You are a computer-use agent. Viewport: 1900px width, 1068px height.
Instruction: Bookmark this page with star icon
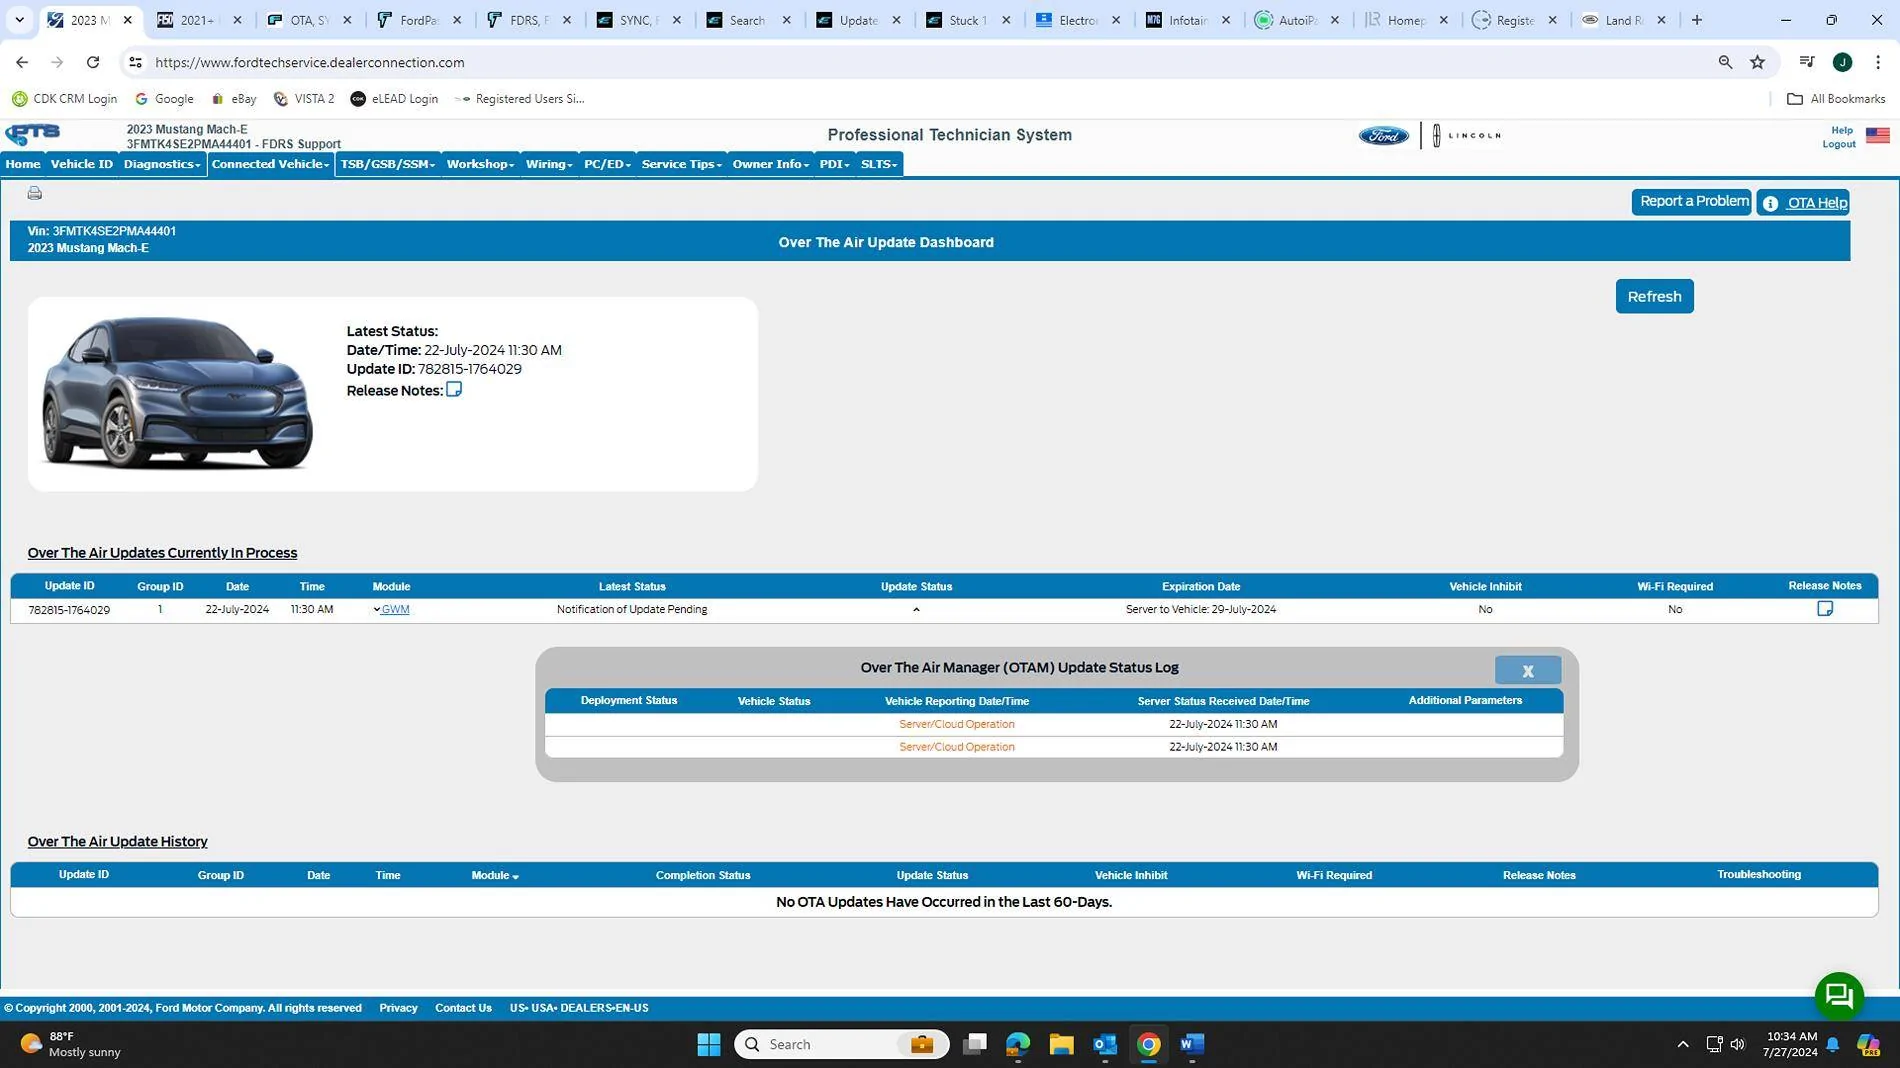(x=1757, y=62)
